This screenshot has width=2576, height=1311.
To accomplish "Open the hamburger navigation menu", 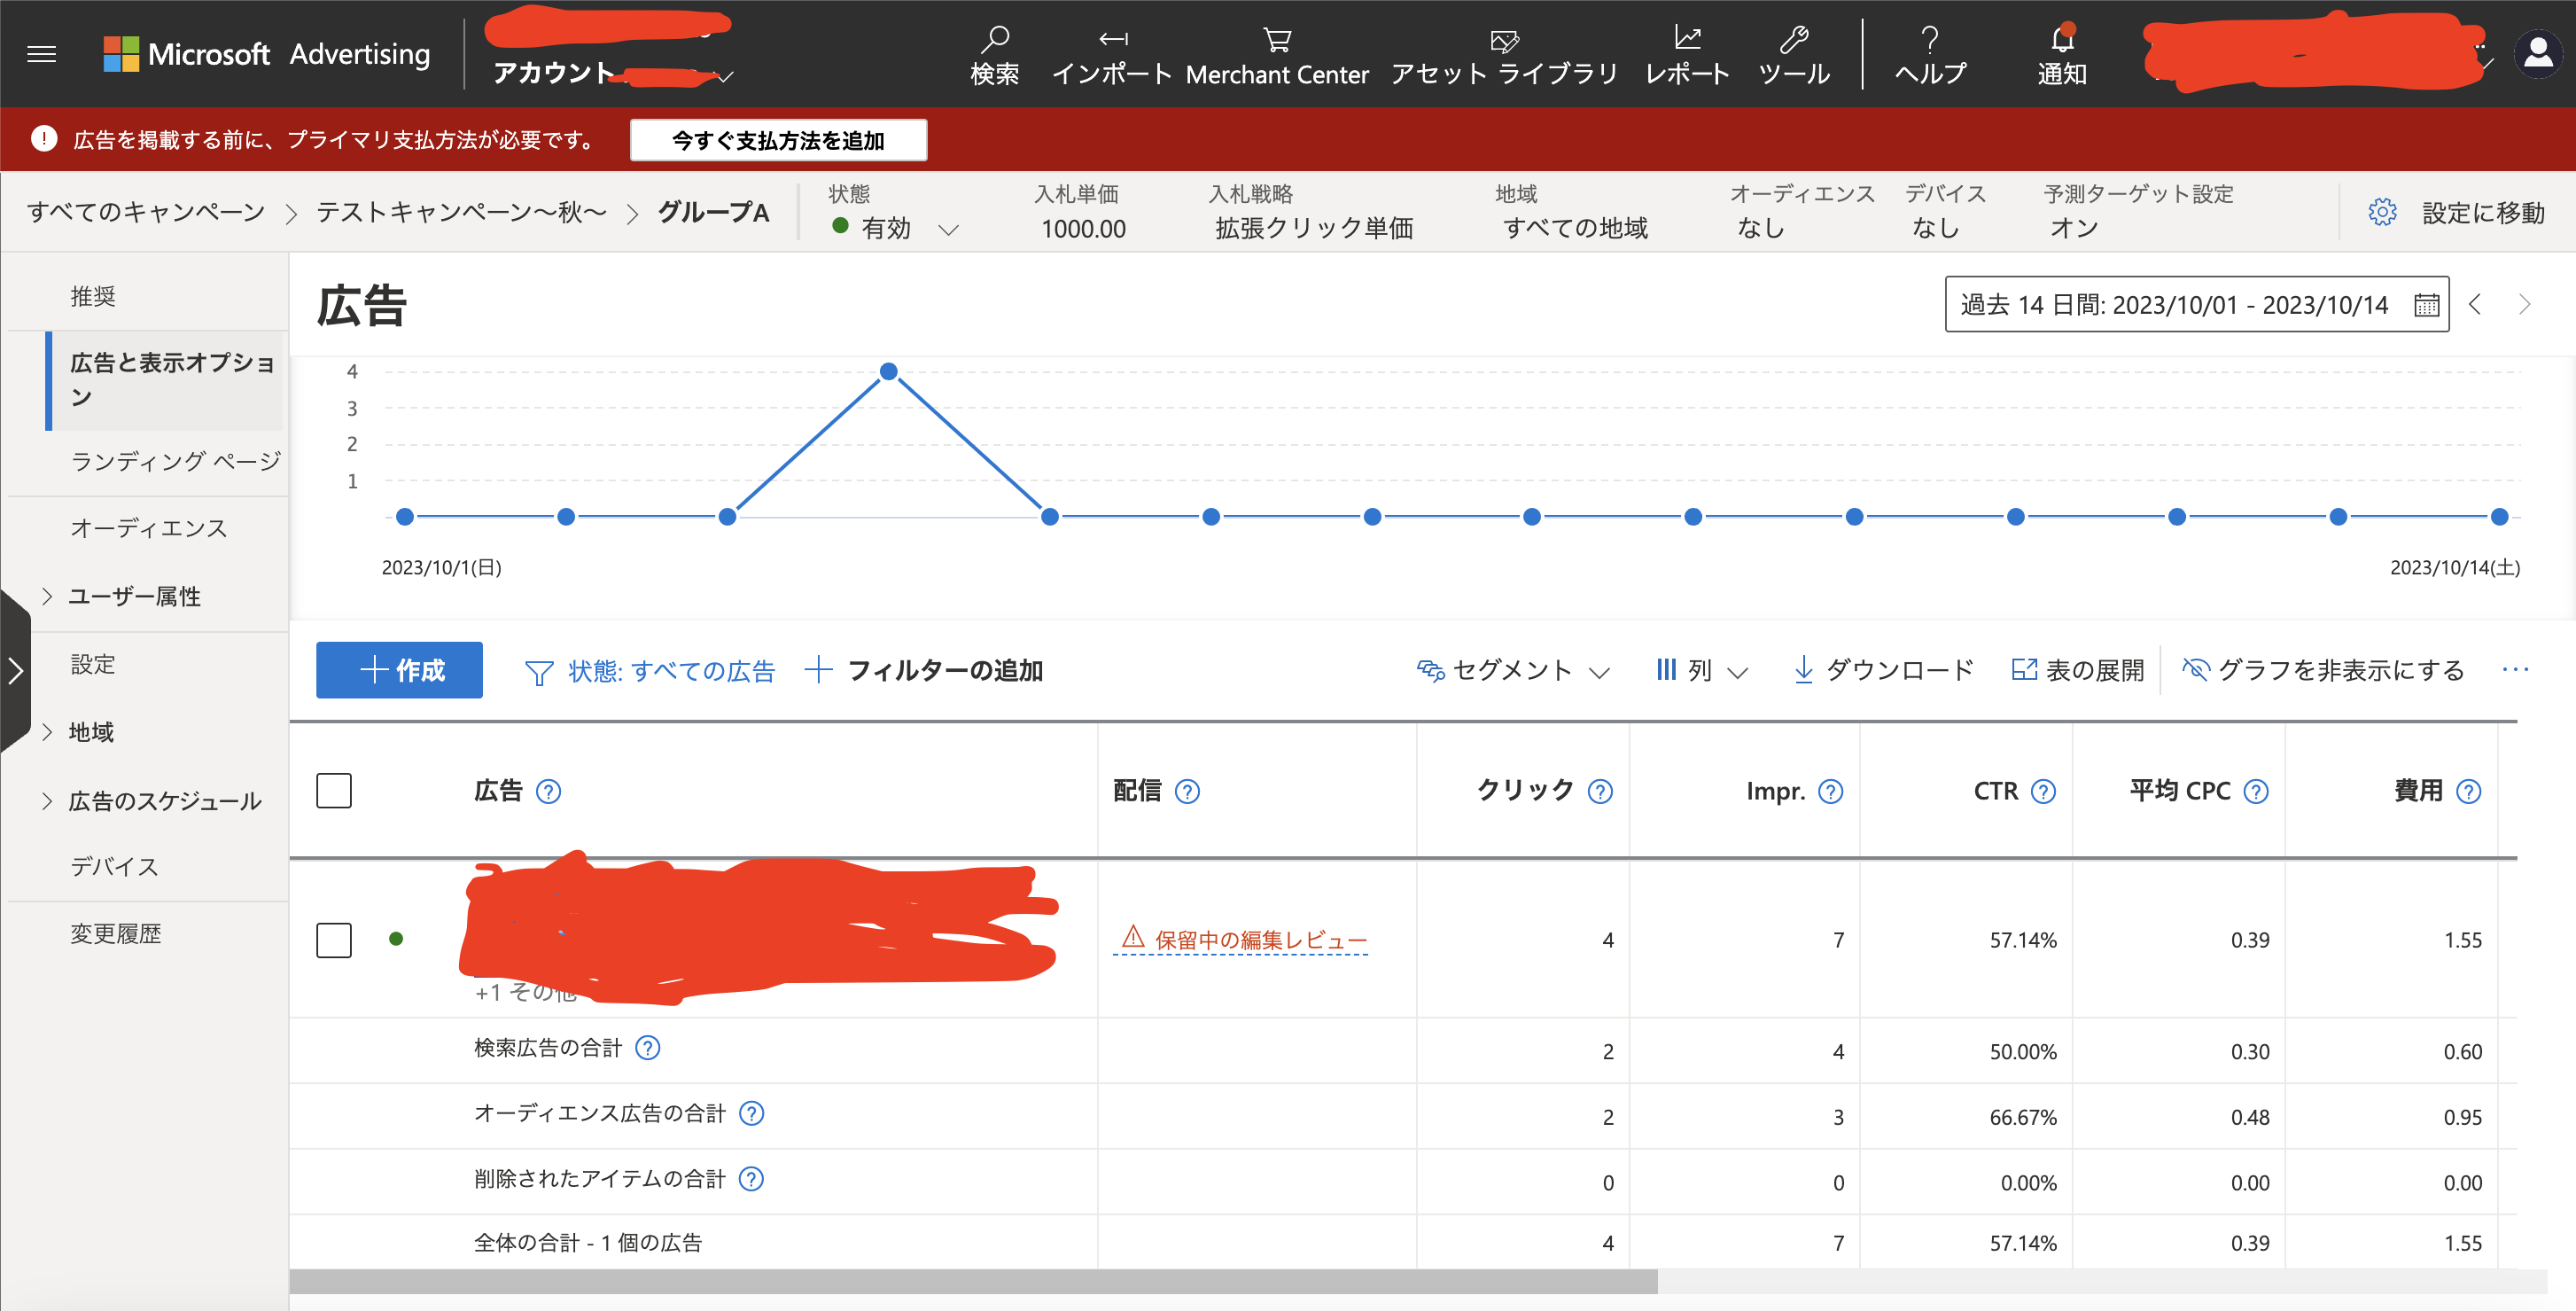I will click(41, 54).
